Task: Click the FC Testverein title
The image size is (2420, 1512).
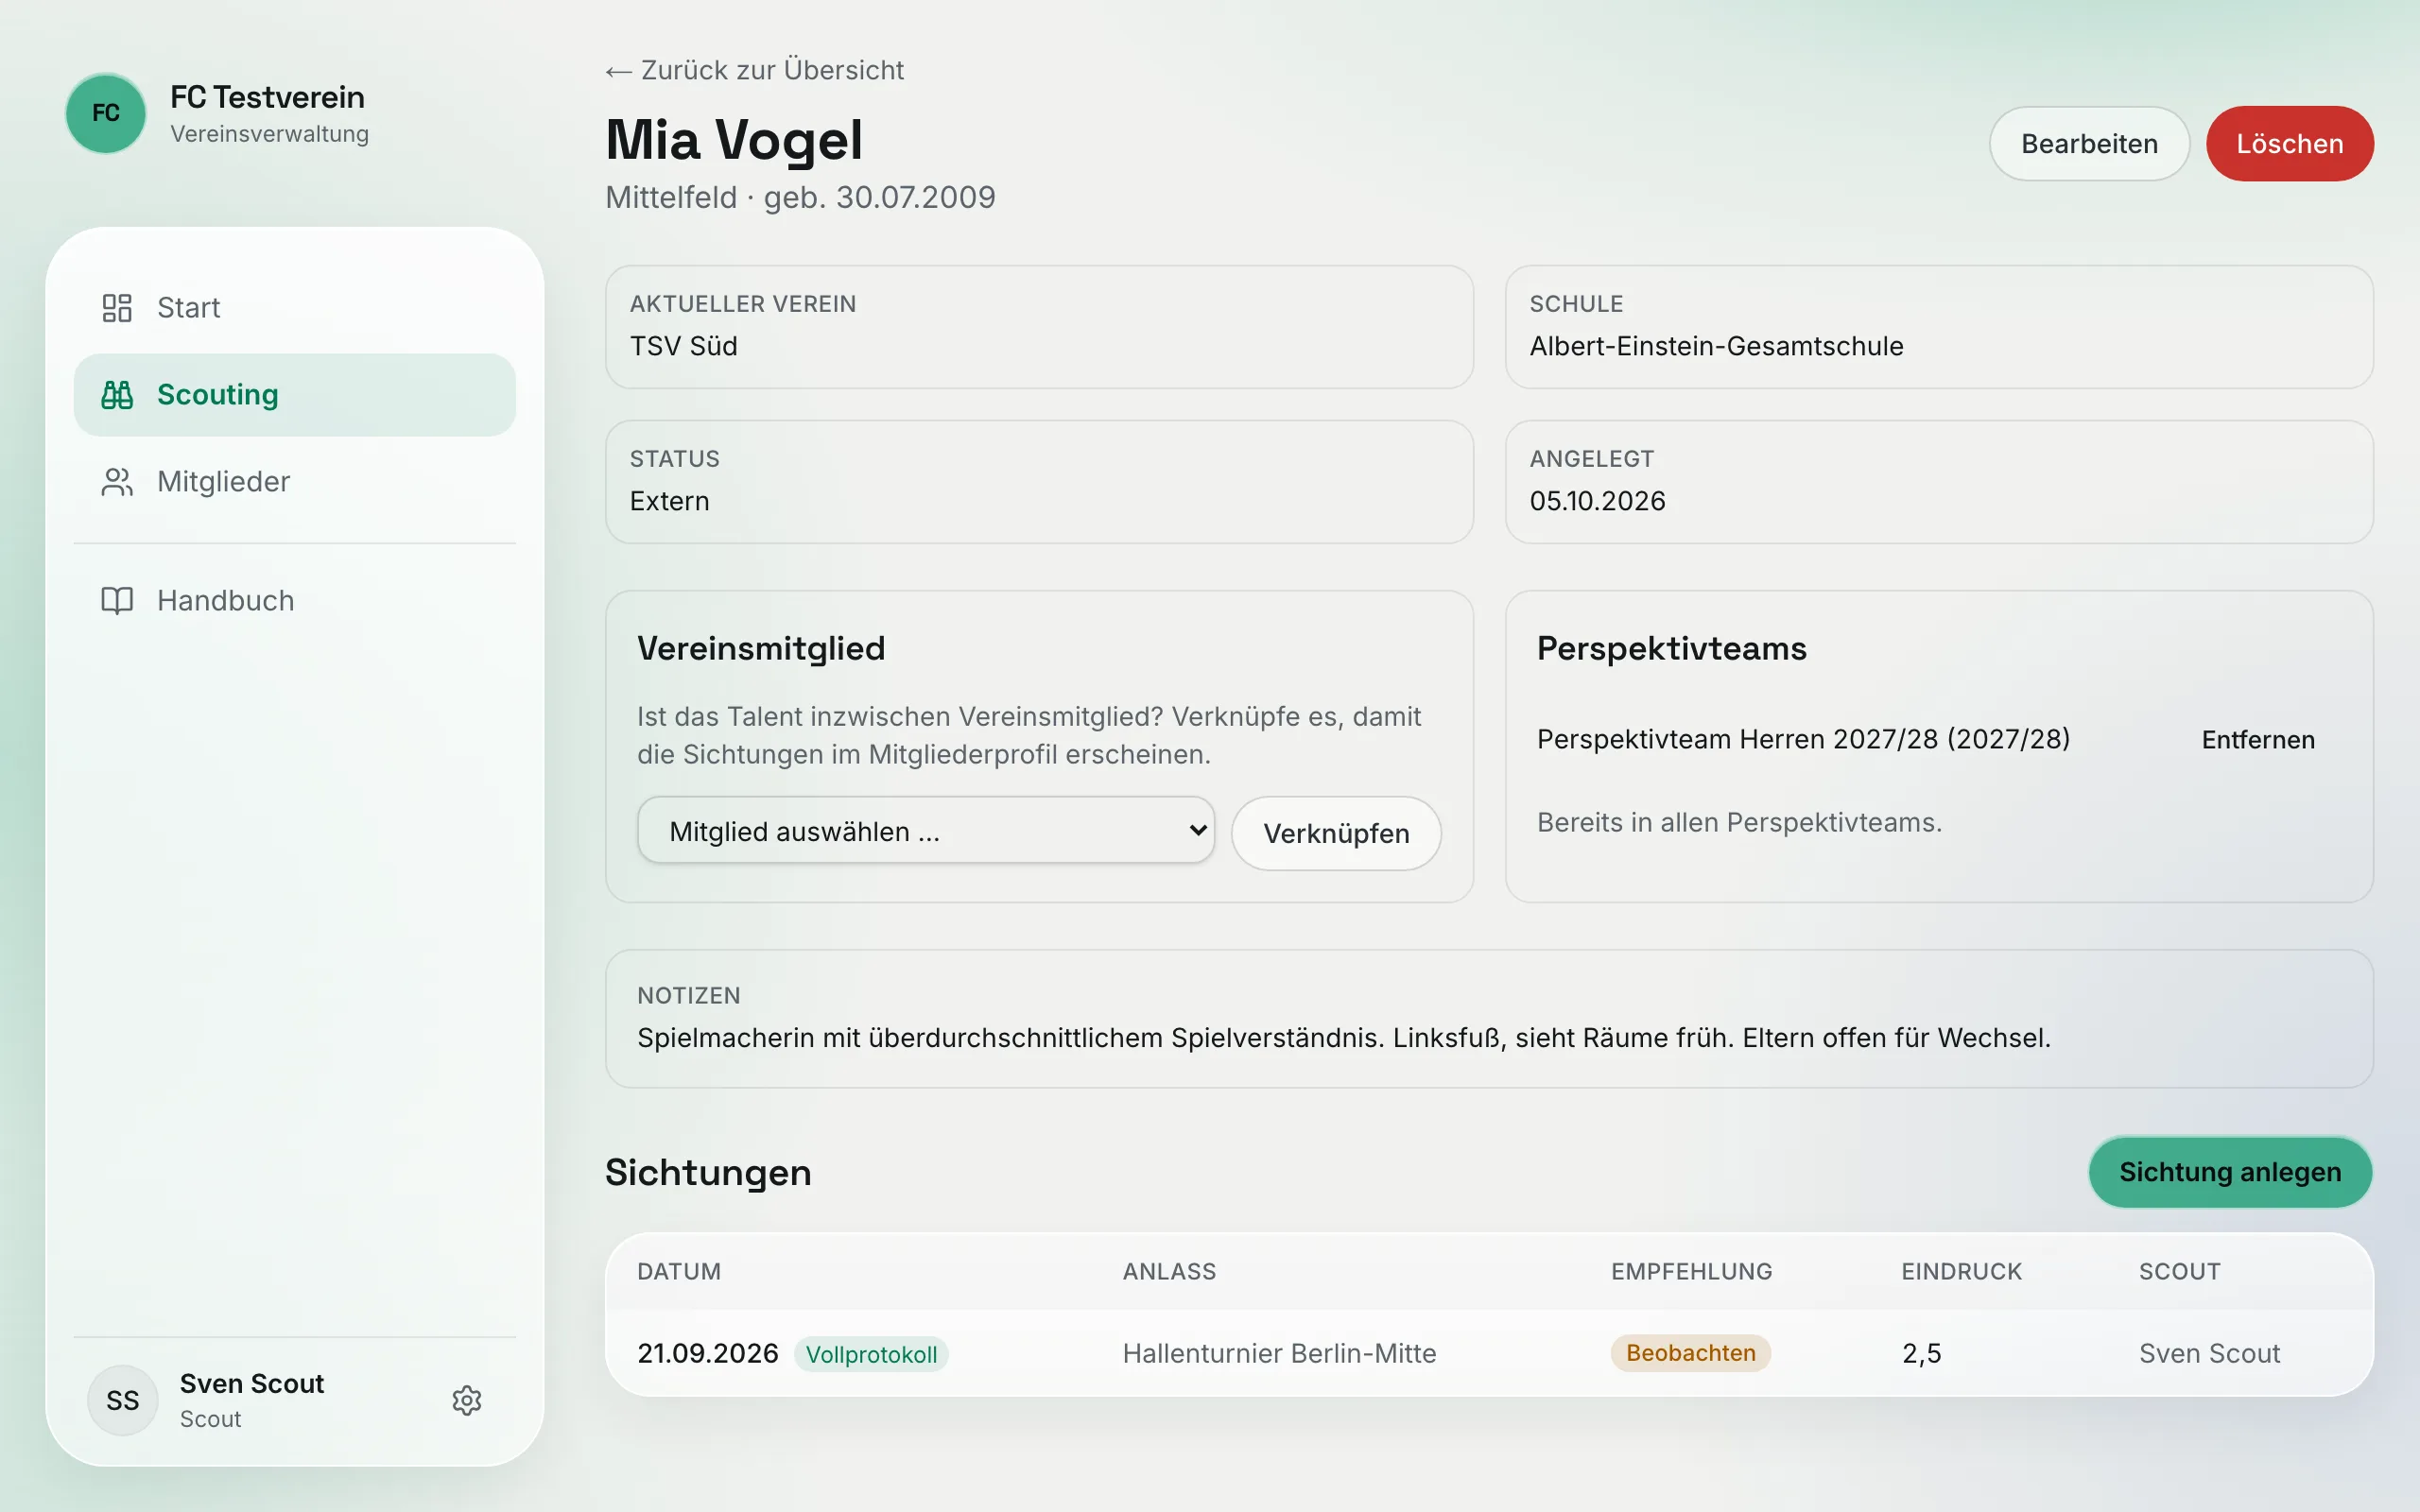Action: (x=267, y=97)
